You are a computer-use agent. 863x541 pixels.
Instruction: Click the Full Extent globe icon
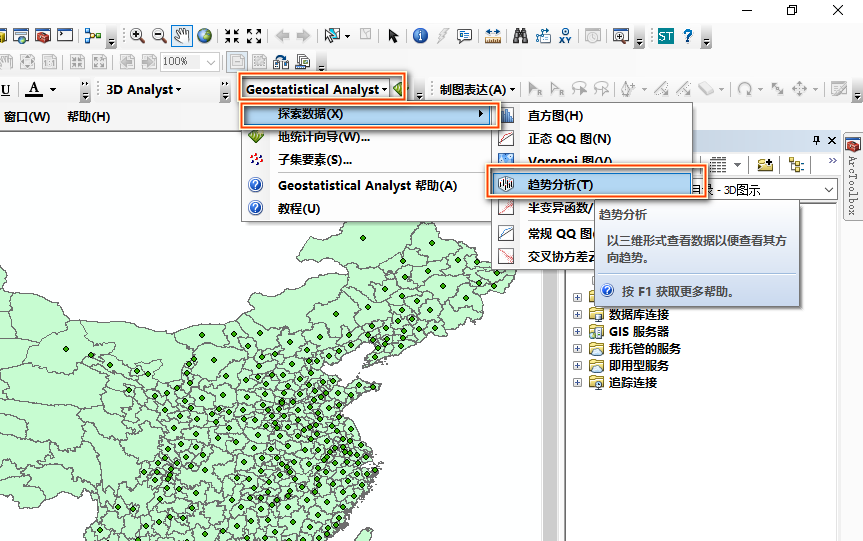coord(205,36)
